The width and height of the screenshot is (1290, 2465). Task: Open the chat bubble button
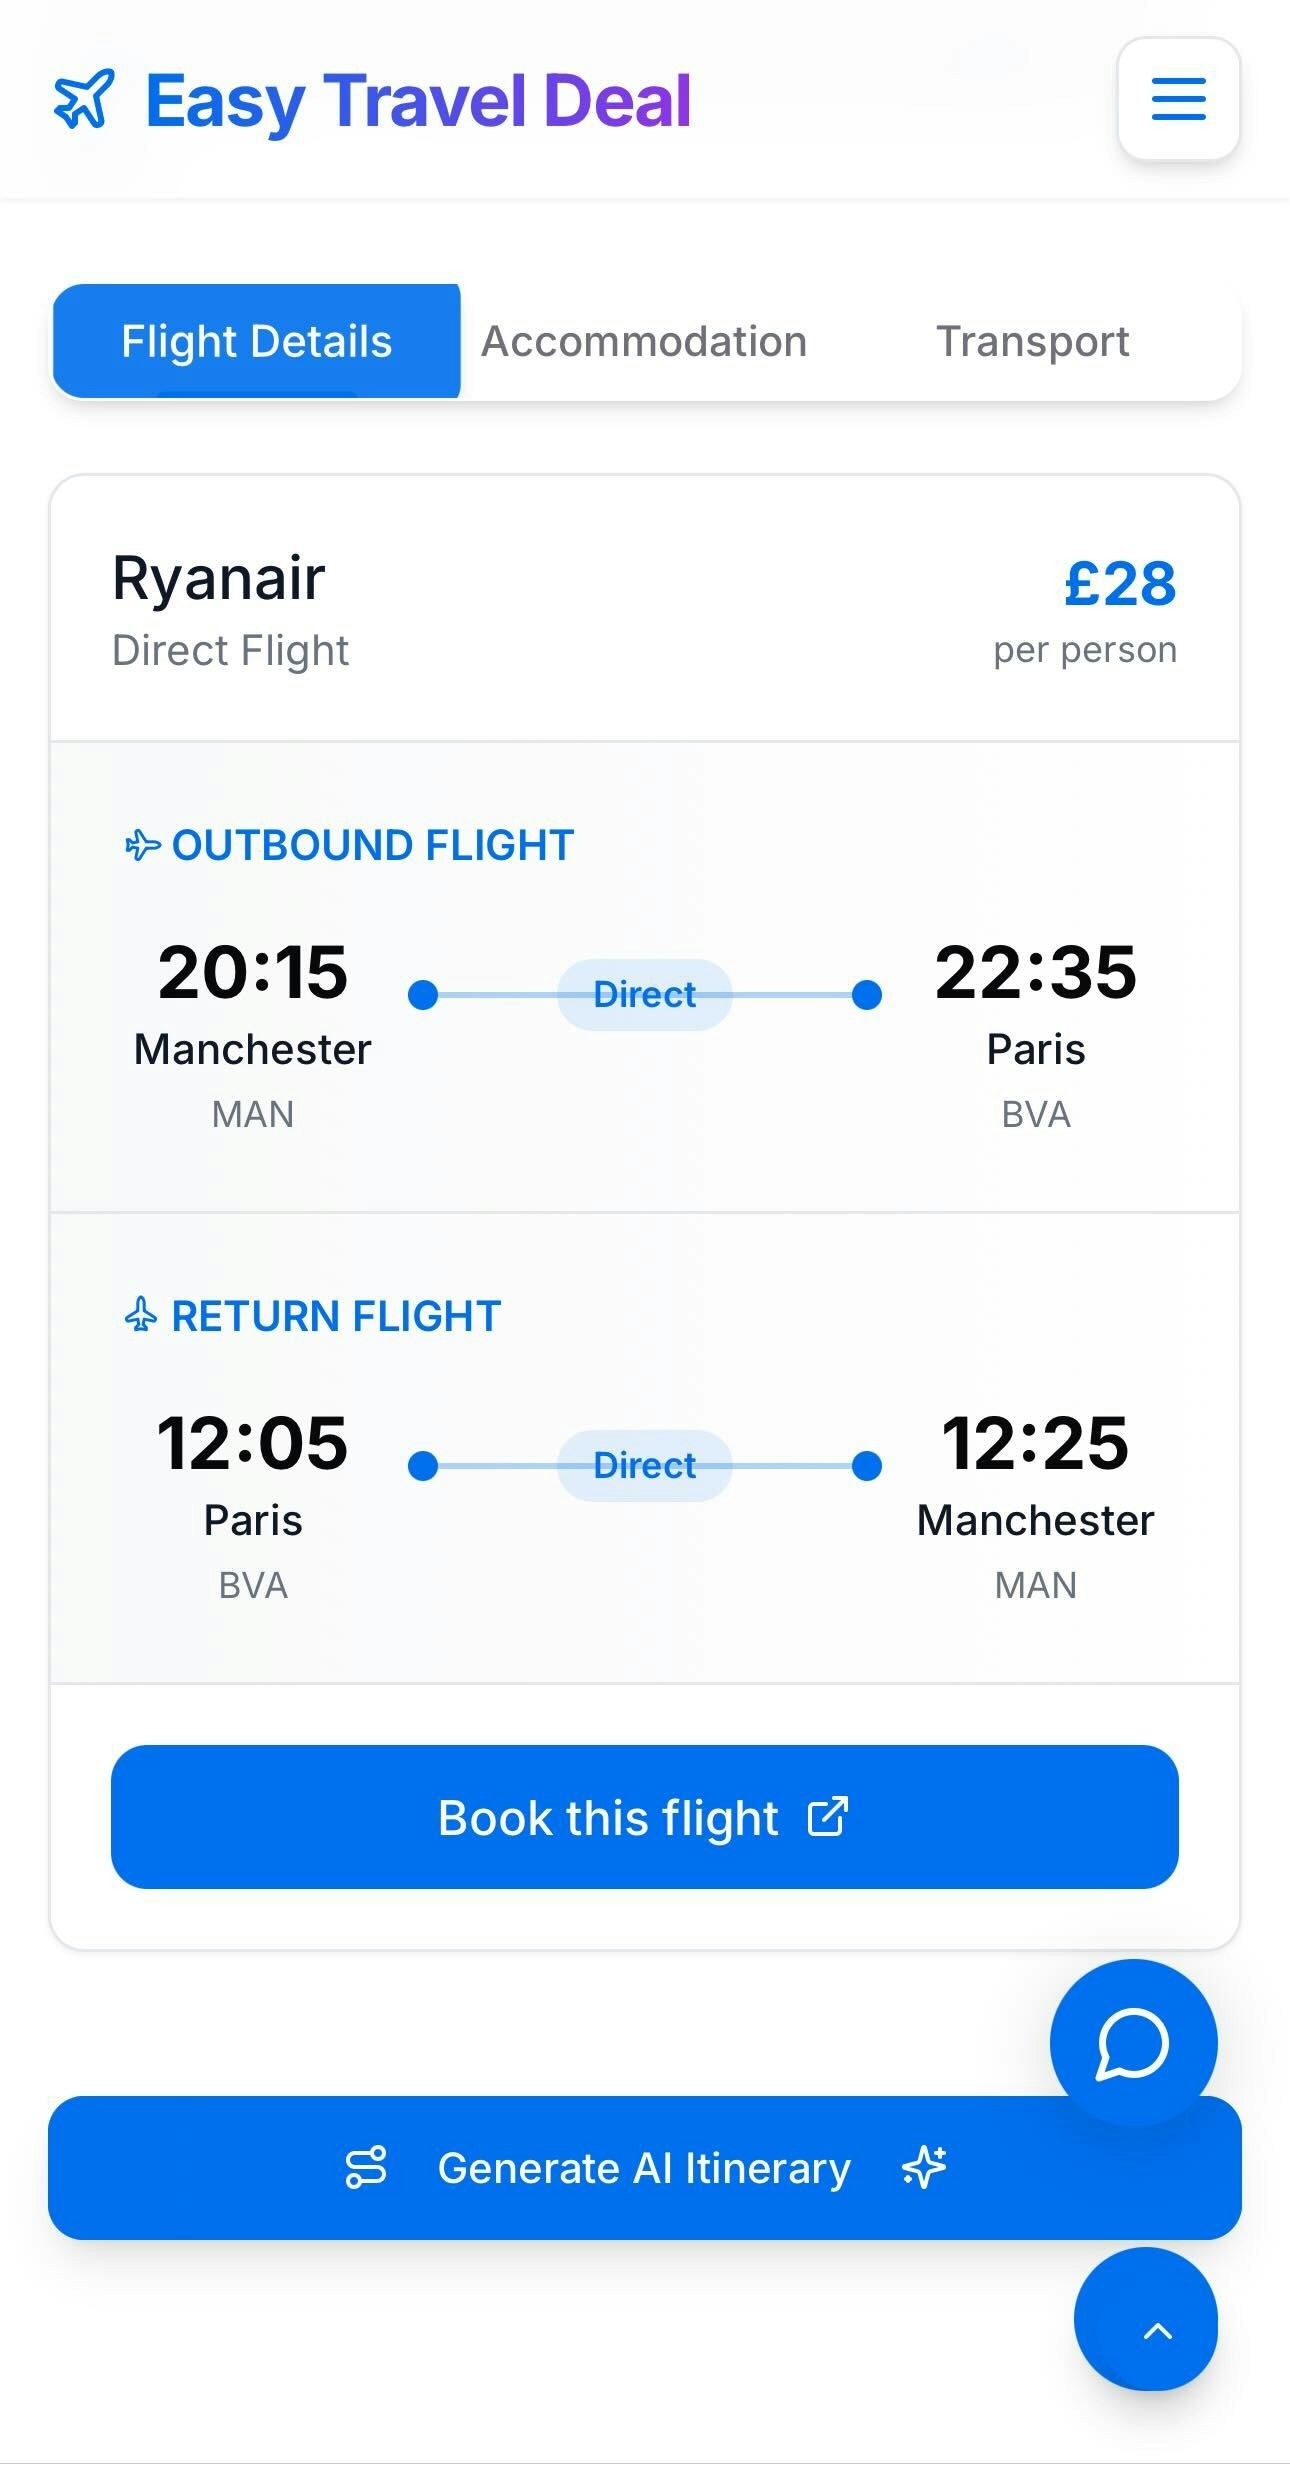(x=1133, y=2043)
